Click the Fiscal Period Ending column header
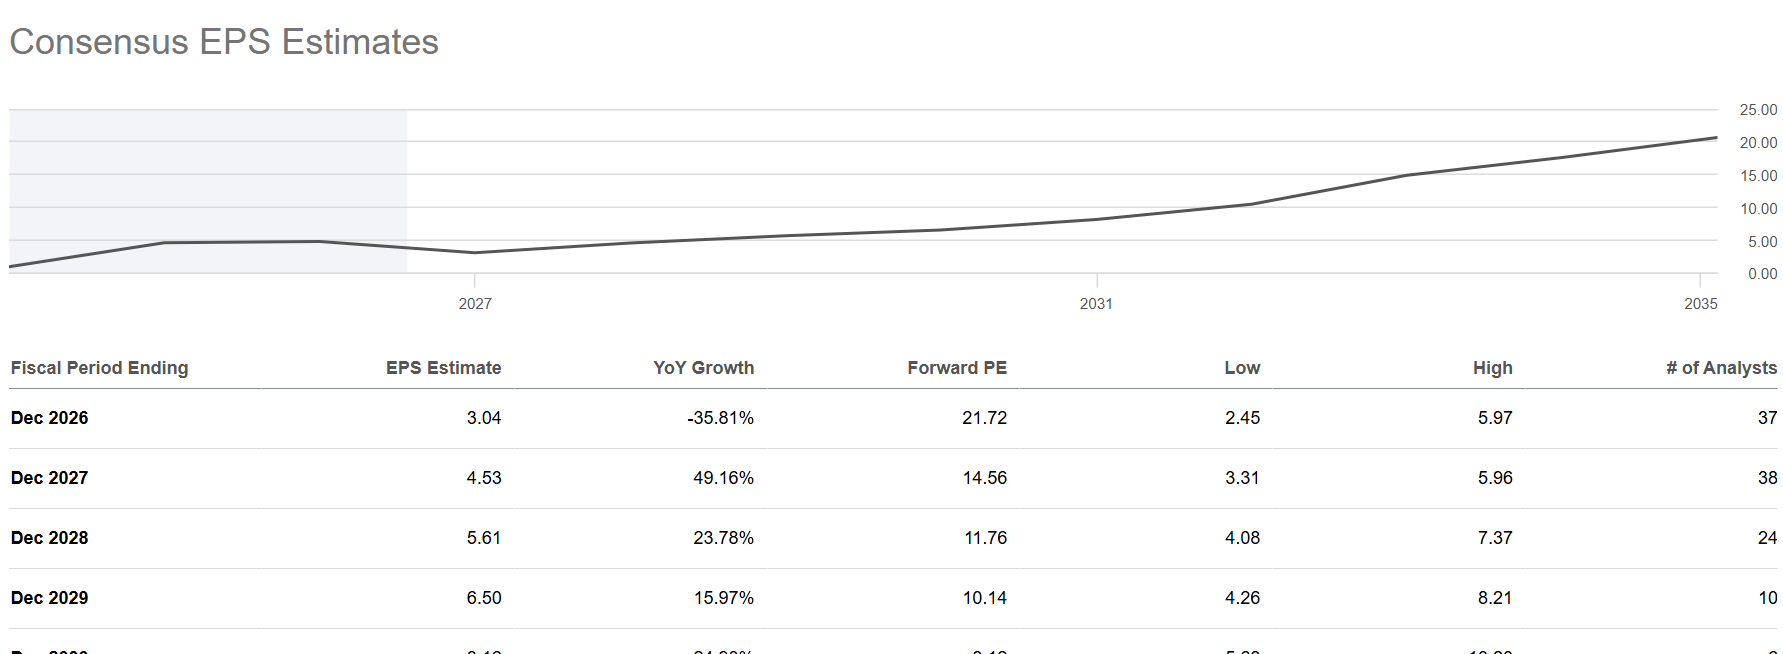Screen dimensions: 1783x654 point(99,368)
